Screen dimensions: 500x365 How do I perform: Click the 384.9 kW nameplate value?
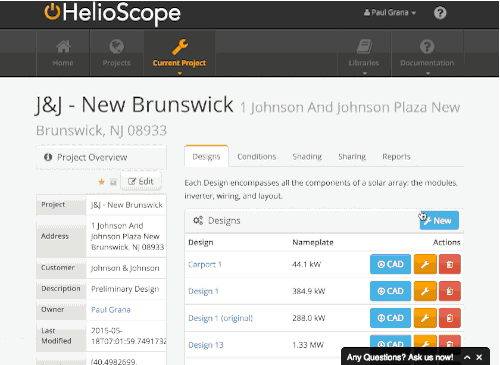[309, 291]
